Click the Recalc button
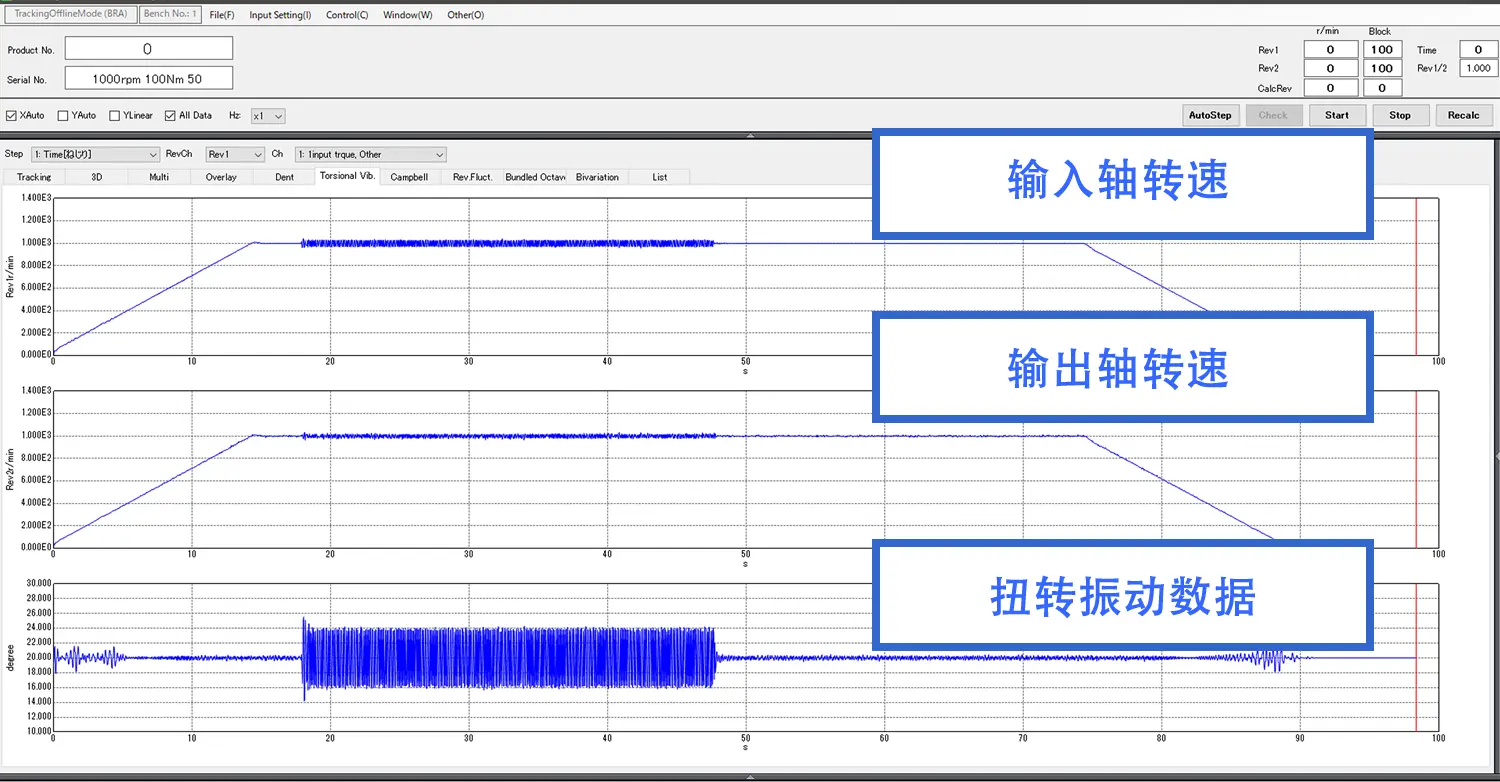Viewport: 1500px width, 782px height. click(1463, 115)
